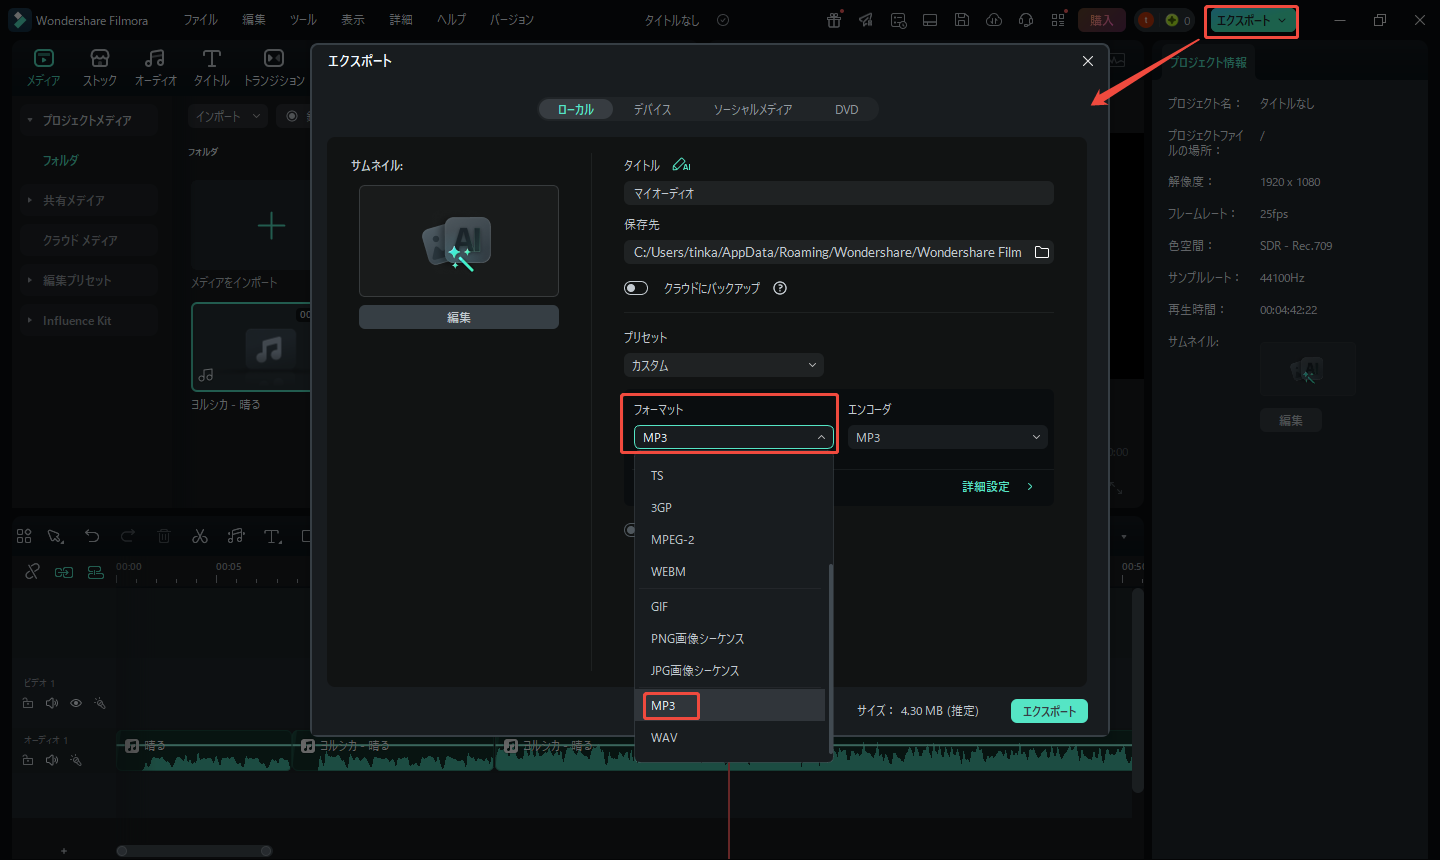Select the ローカル export tab
Screen dimensions: 1440x860
point(576,109)
